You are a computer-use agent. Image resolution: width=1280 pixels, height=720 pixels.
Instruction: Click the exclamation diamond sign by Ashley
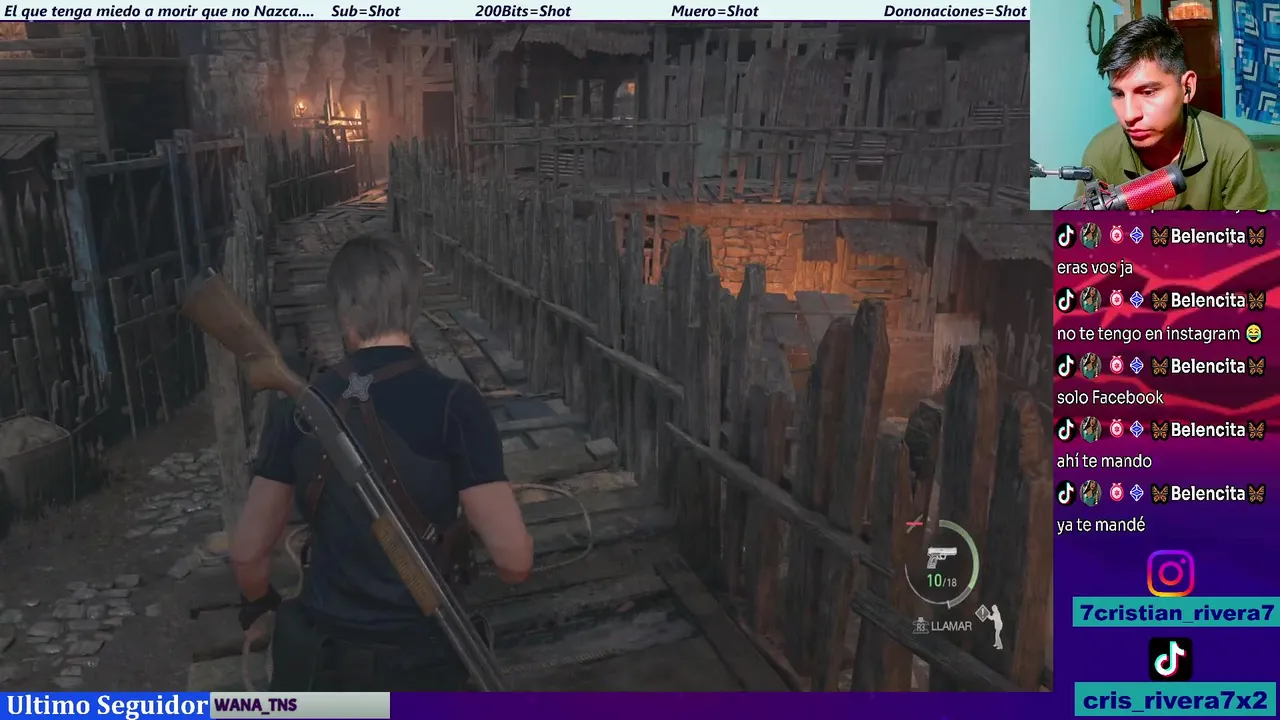982,612
